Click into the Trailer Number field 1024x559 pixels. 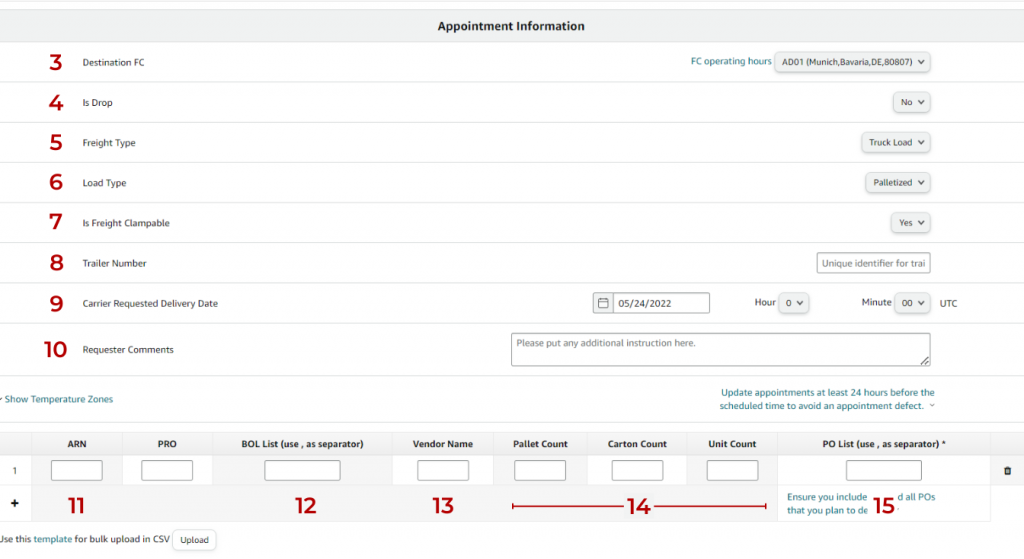pos(873,263)
